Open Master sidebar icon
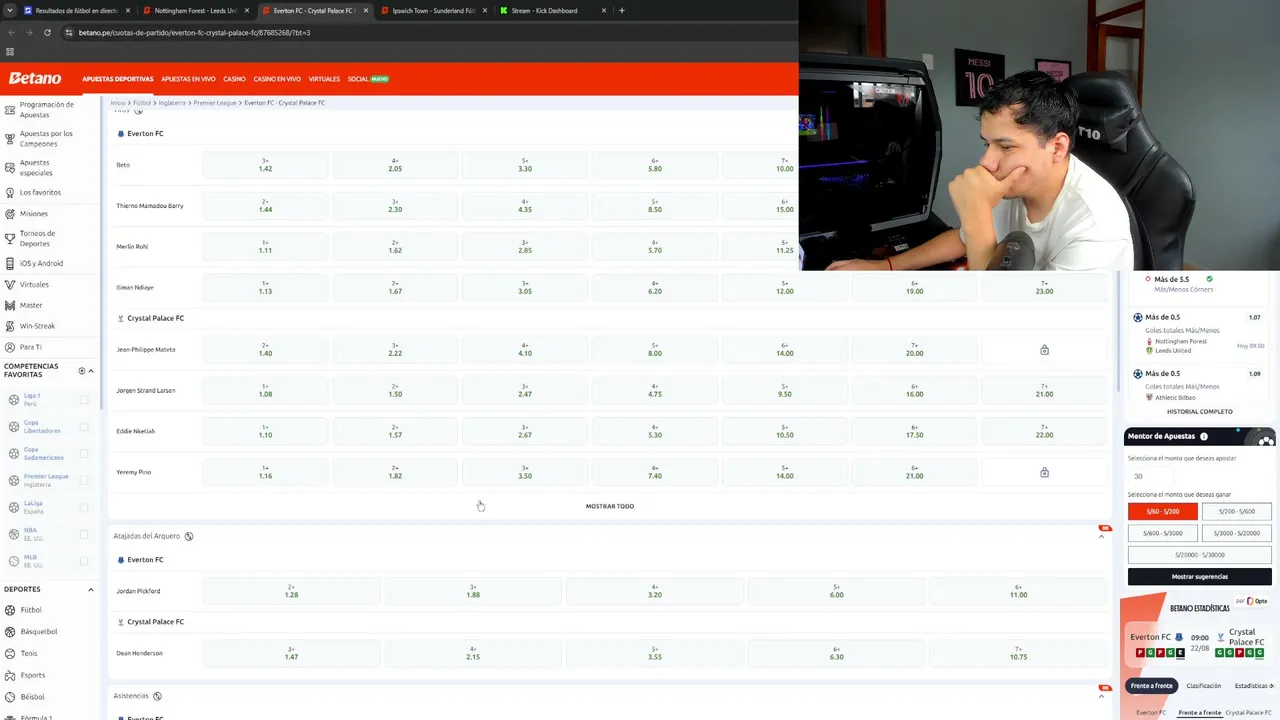 pos(10,305)
